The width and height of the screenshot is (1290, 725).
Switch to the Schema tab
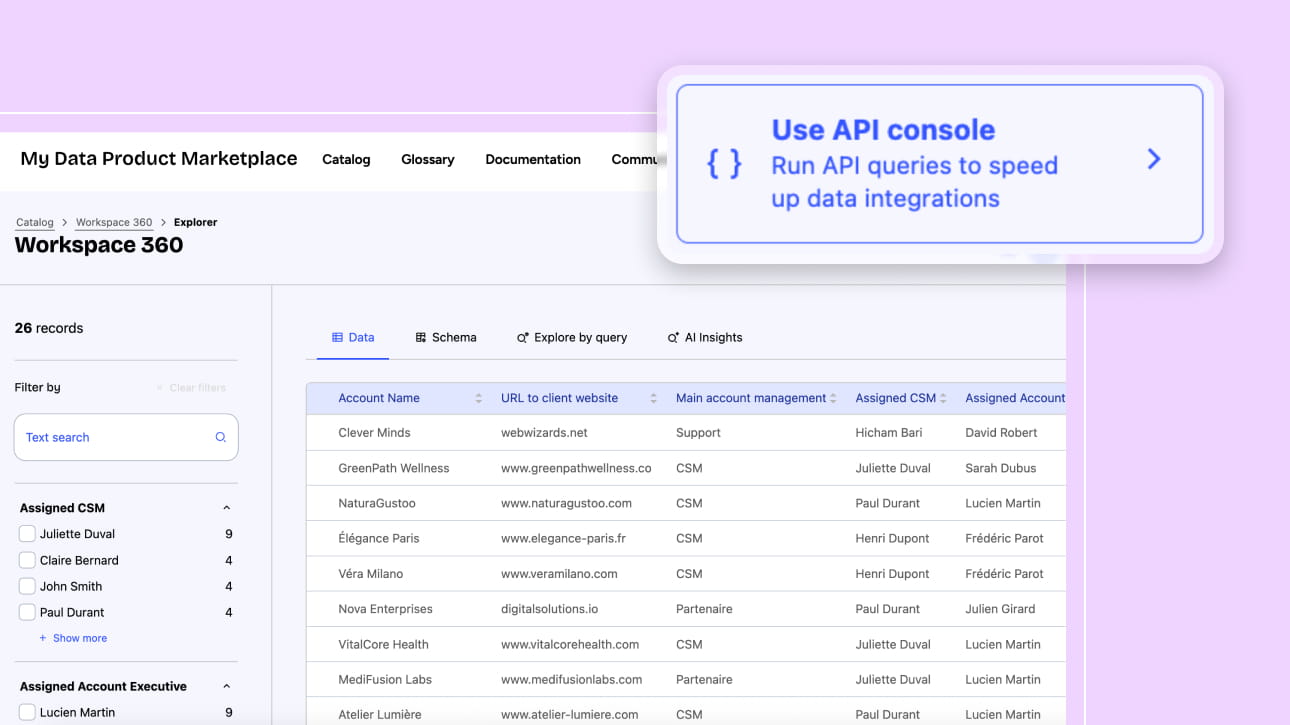[446, 337]
